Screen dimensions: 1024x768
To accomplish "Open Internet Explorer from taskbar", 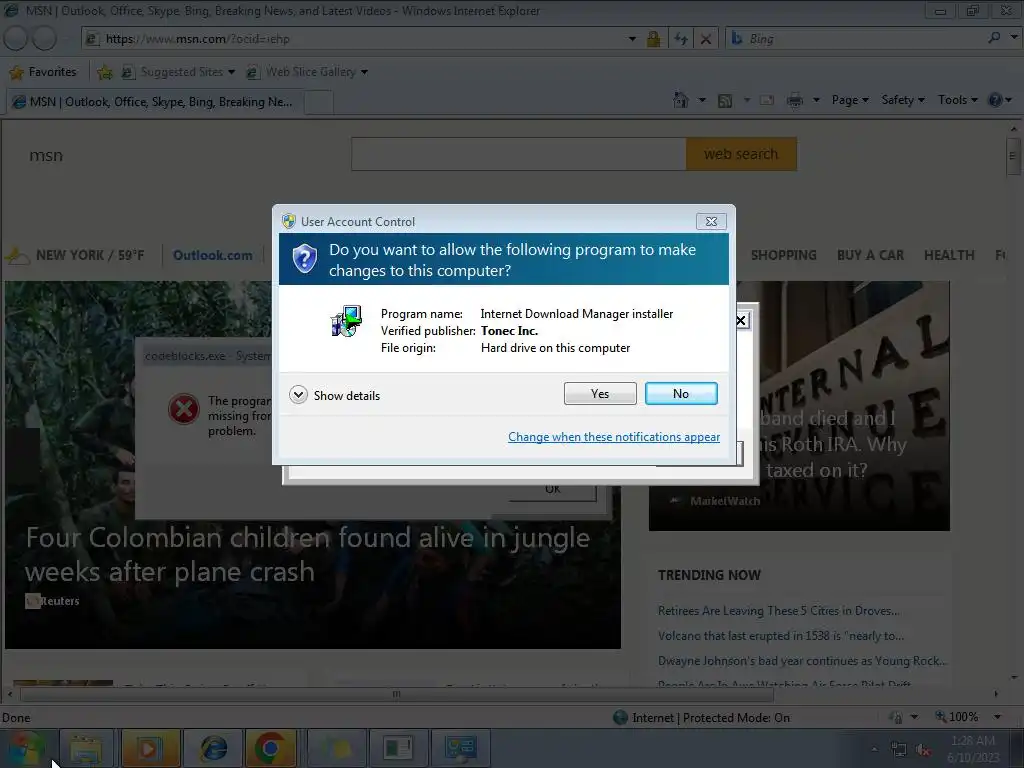I will click(214, 748).
